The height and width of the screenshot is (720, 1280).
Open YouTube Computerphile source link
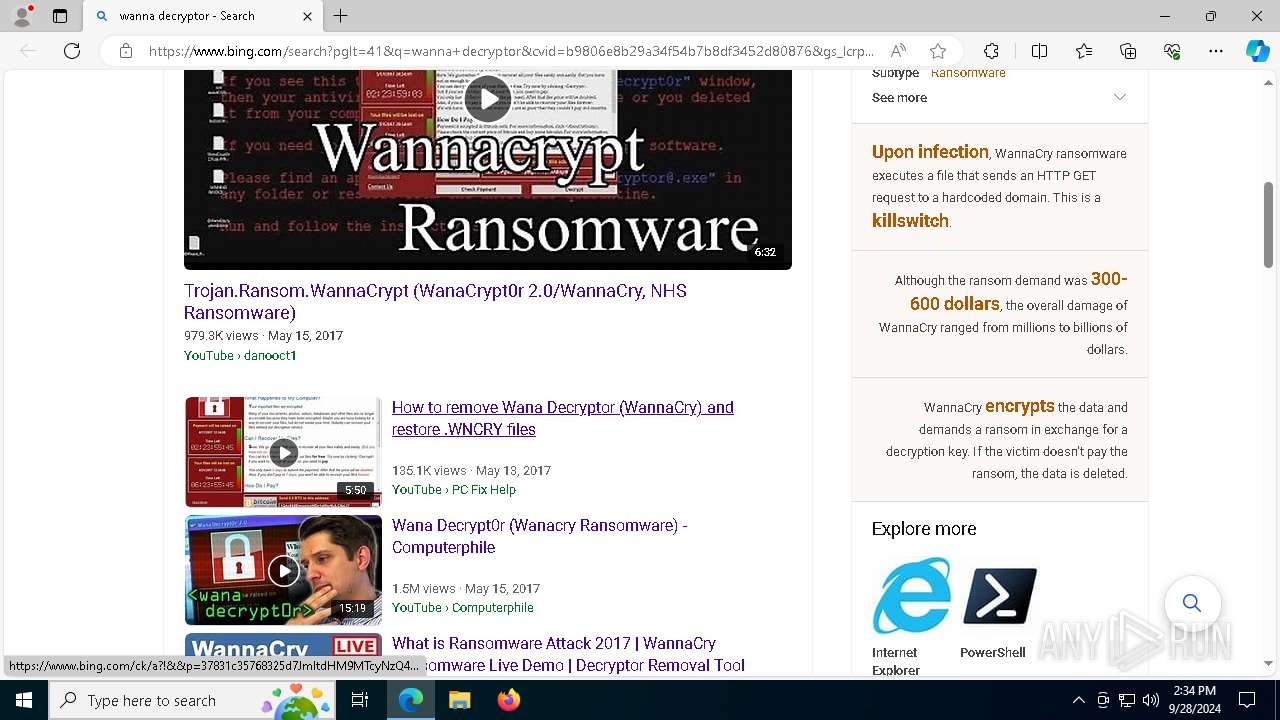463,607
